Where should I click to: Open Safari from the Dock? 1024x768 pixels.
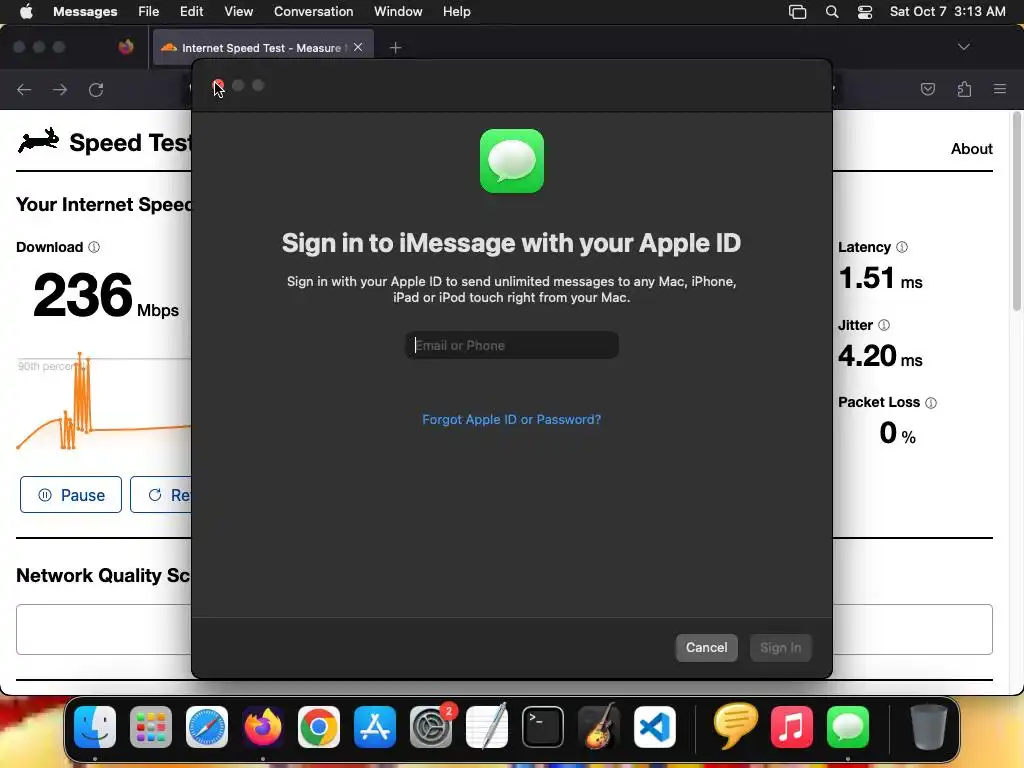click(207, 727)
